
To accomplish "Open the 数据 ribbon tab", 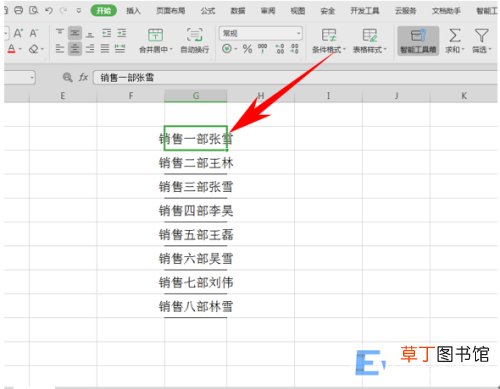I will (x=238, y=11).
